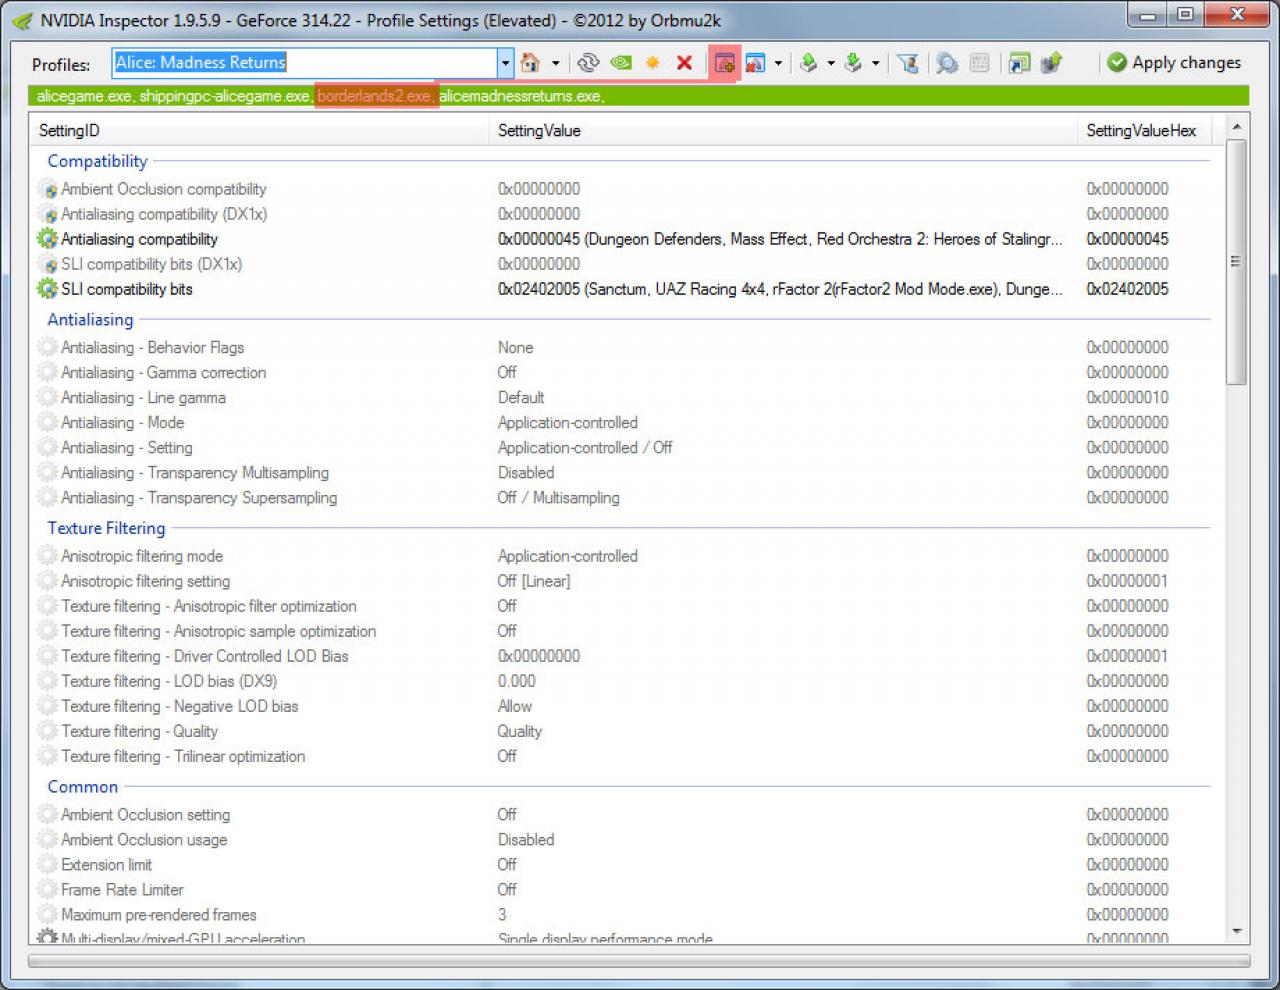This screenshot has height=990, width=1280.
Task: Remove an application from the current profile
Action: pos(756,63)
